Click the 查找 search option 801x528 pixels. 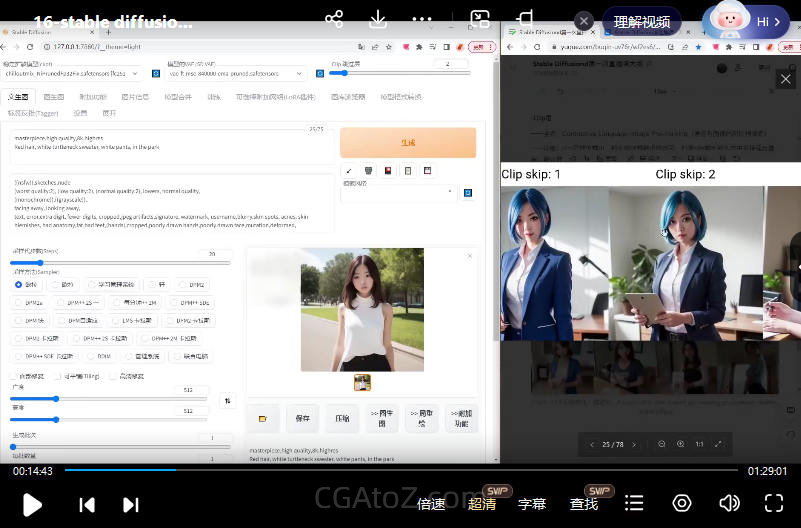coord(584,504)
